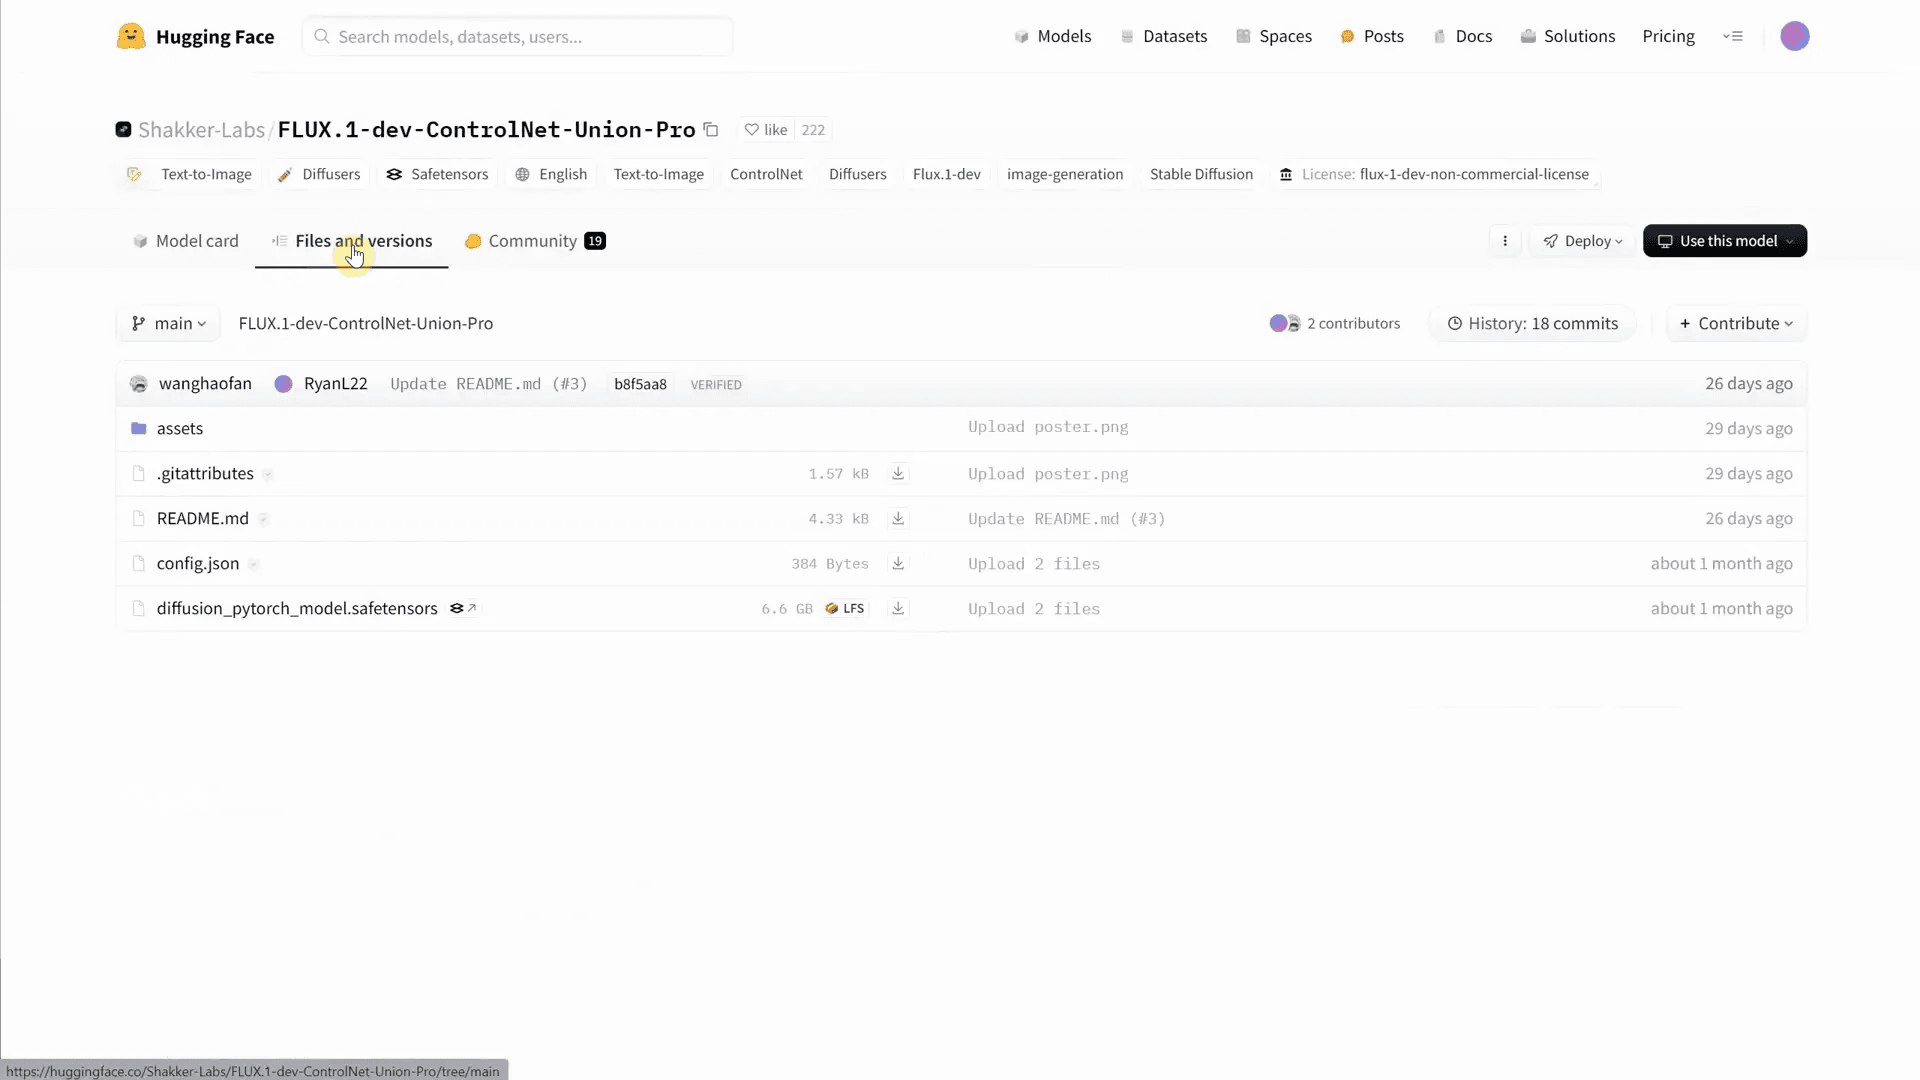Download the config.json file
1920x1080 pixels.
[898, 564]
